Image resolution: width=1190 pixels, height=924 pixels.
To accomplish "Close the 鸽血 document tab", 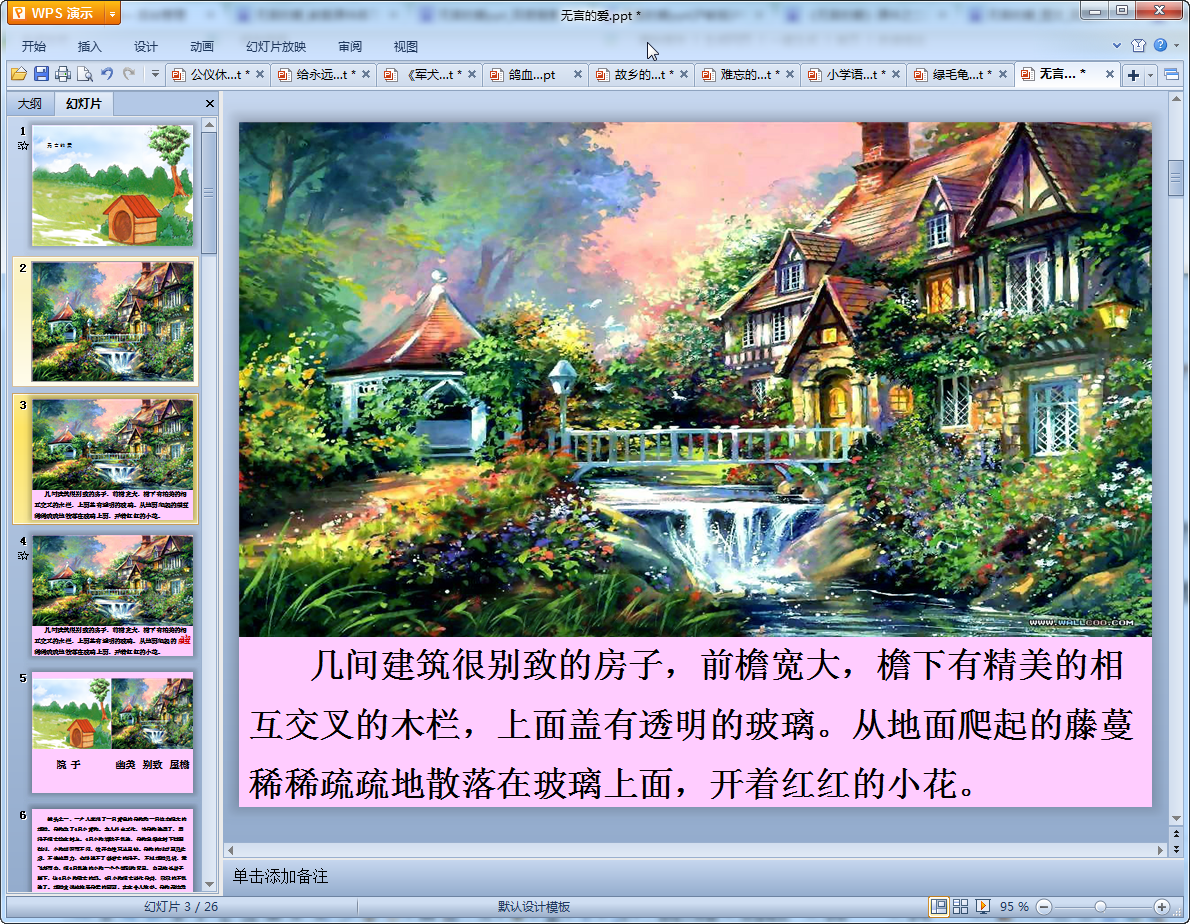I will 578,74.
